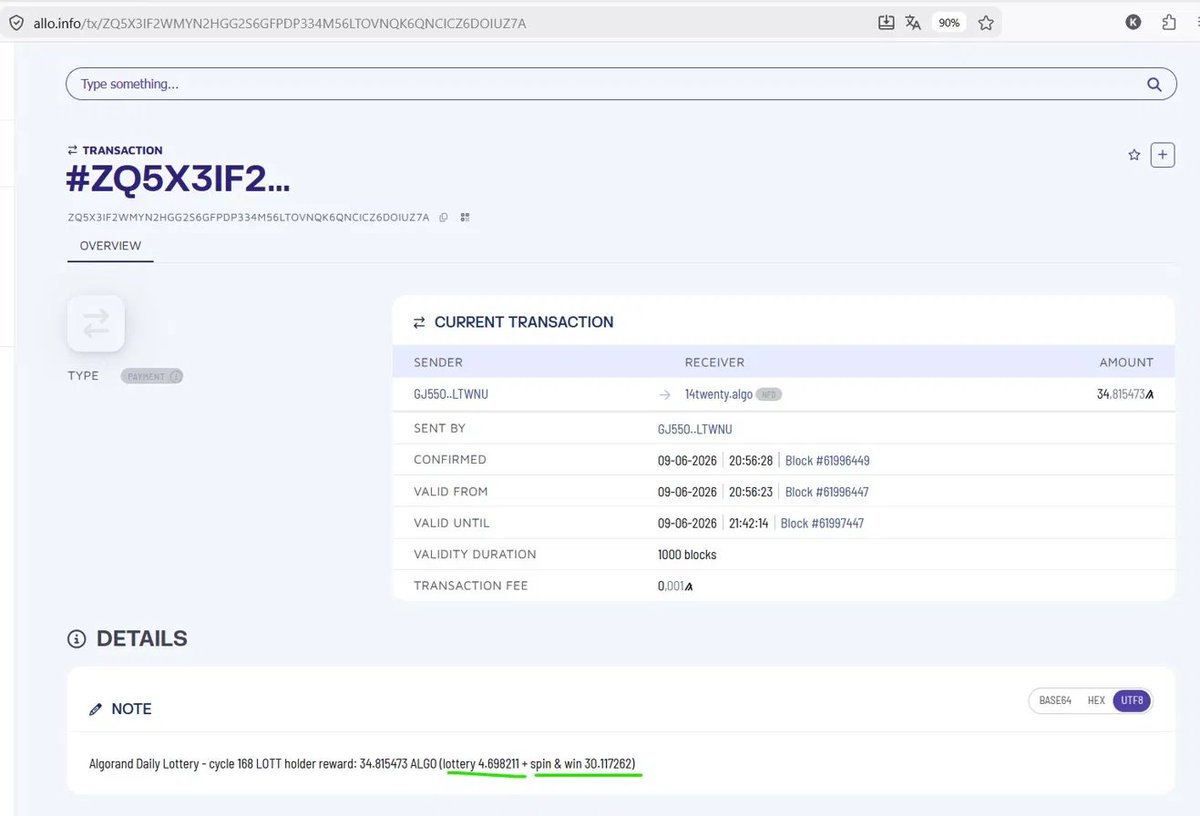Click the allo.info URL in address bar
1200x816 pixels.
280,22
